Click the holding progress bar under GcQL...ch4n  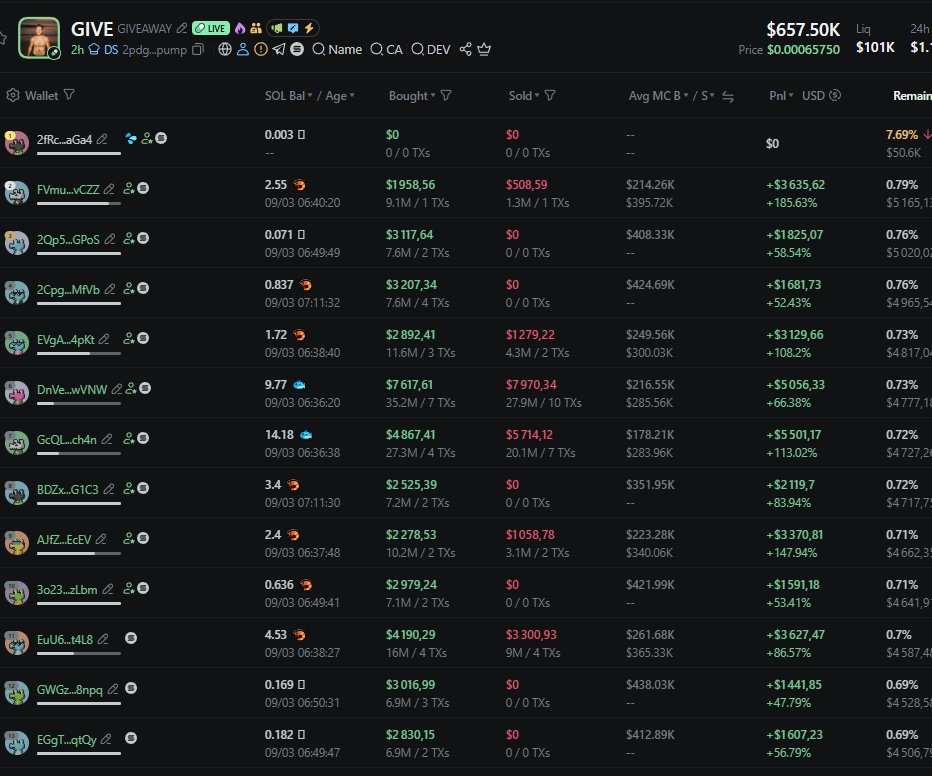pyautogui.click(x=78, y=453)
